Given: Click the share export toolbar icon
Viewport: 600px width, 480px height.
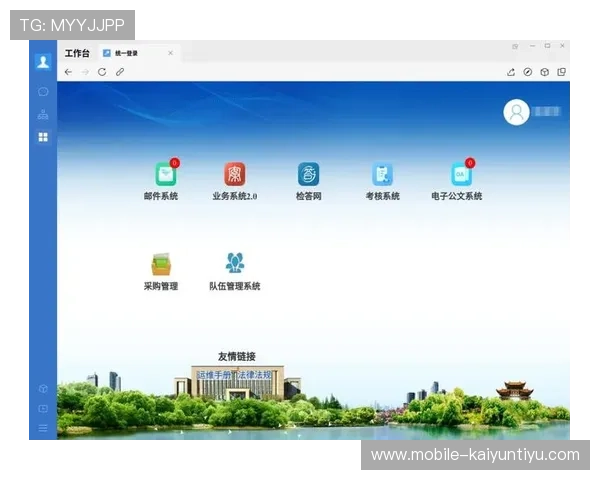Looking at the screenshot, I should pyautogui.click(x=511, y=72).
